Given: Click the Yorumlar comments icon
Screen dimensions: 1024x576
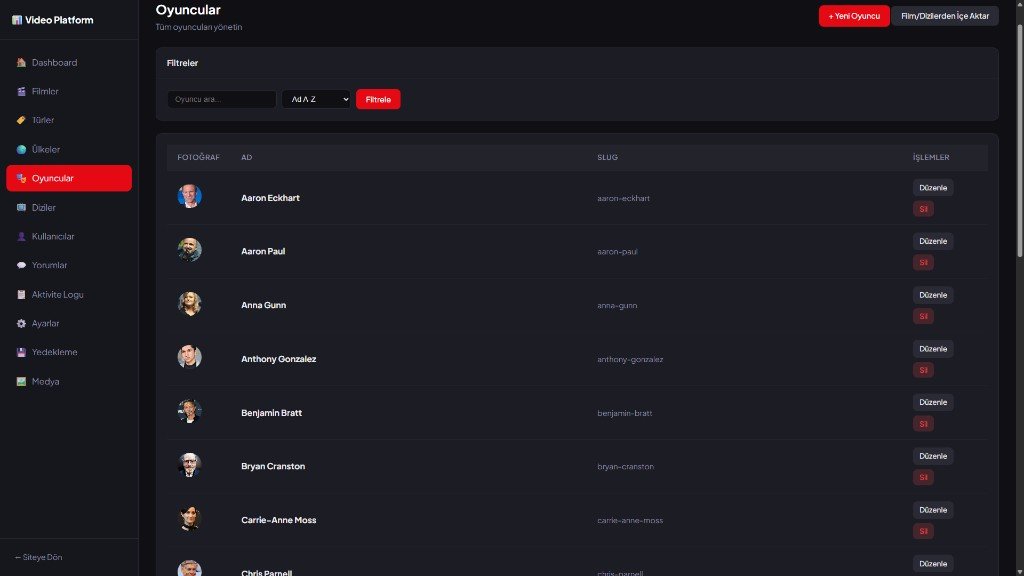Looking at the screenshot, I should pyautogui.click(x=21, y=265).
